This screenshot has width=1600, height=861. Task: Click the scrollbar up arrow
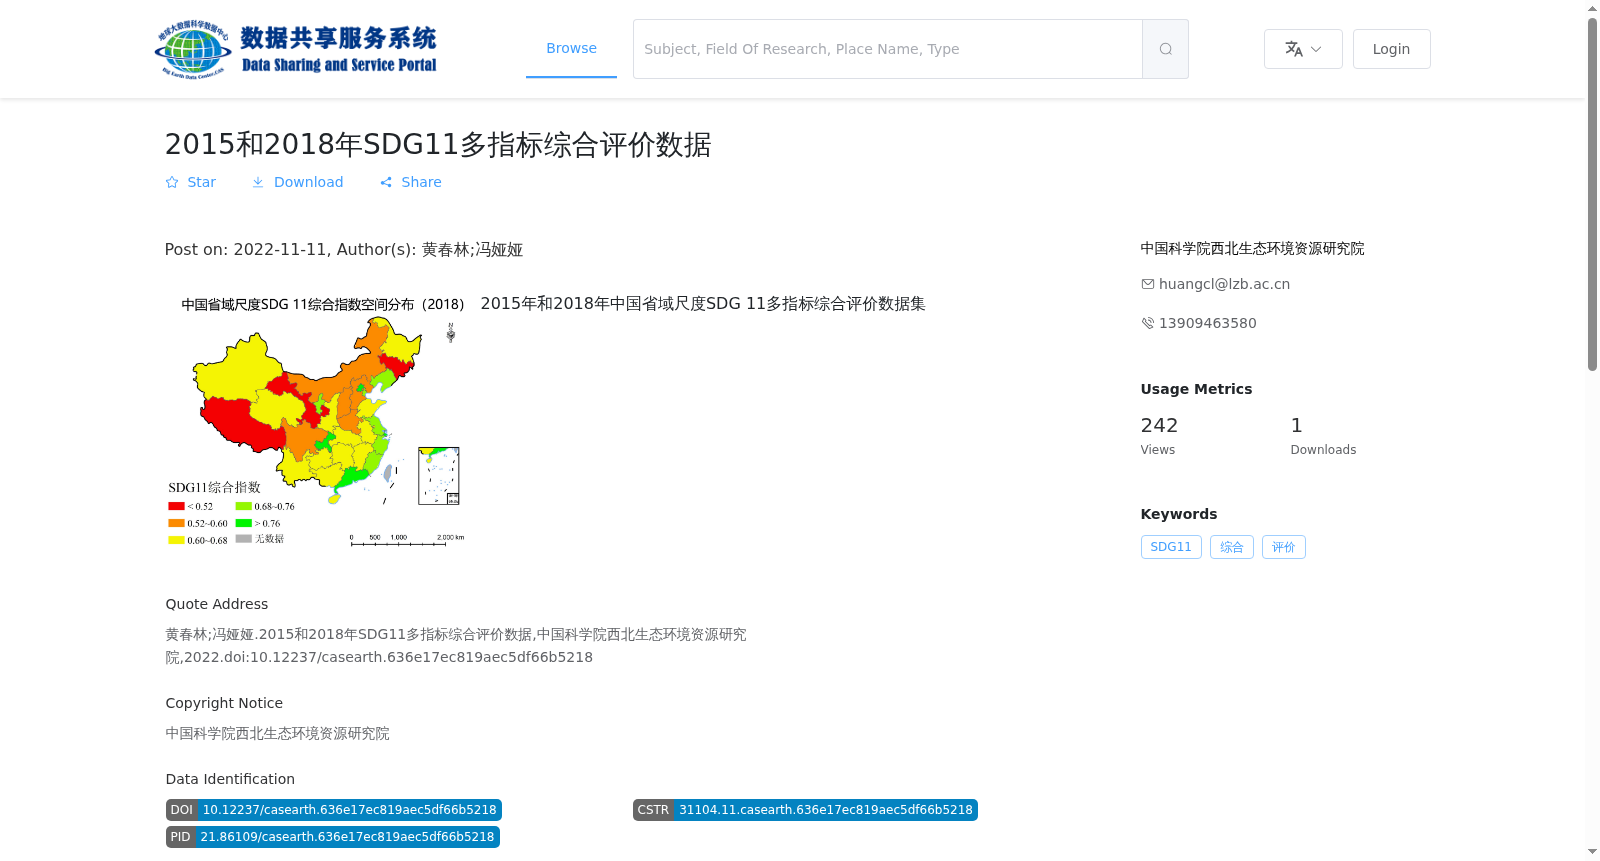pyautogui.click(x=1592, y=8)
